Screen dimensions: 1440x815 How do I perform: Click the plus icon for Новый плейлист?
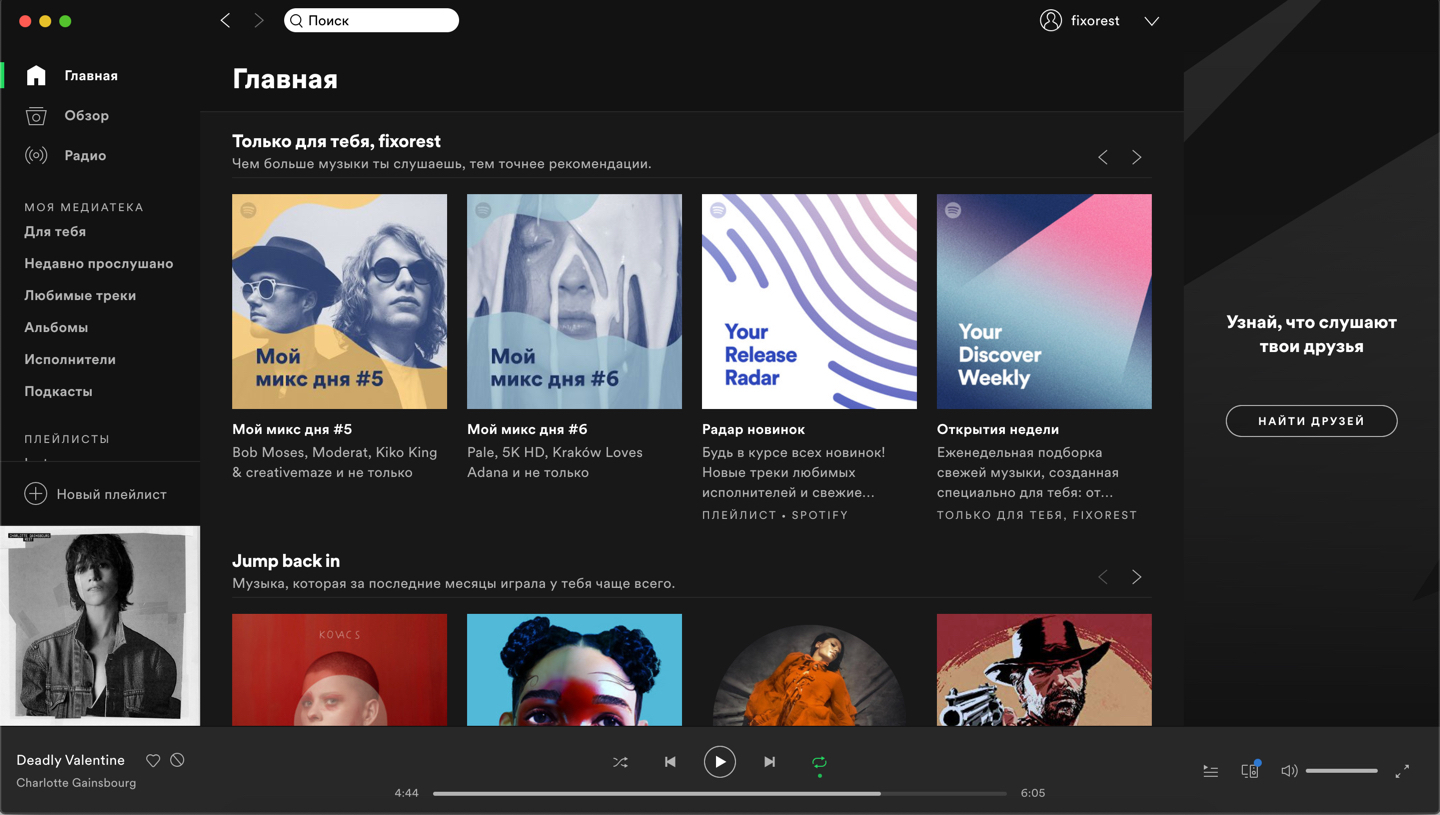point(35,494)
